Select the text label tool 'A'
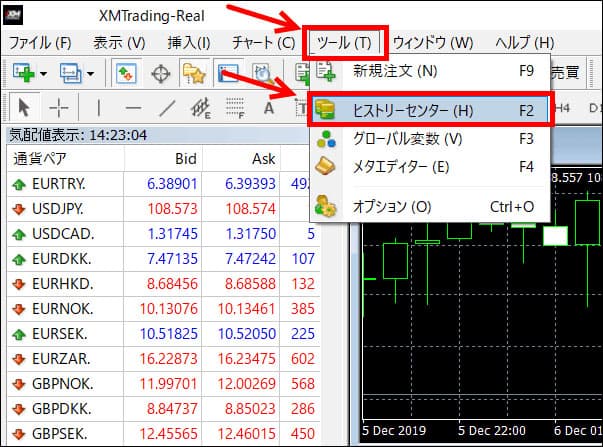 tap(268, 108)
